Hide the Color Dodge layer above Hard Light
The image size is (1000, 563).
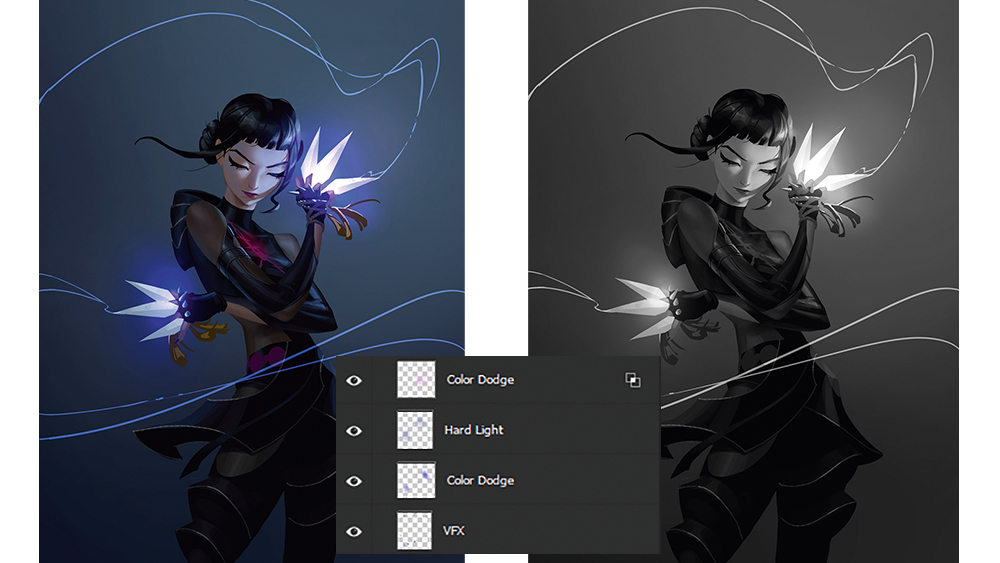pyautogui.click(x=354, y=381)
